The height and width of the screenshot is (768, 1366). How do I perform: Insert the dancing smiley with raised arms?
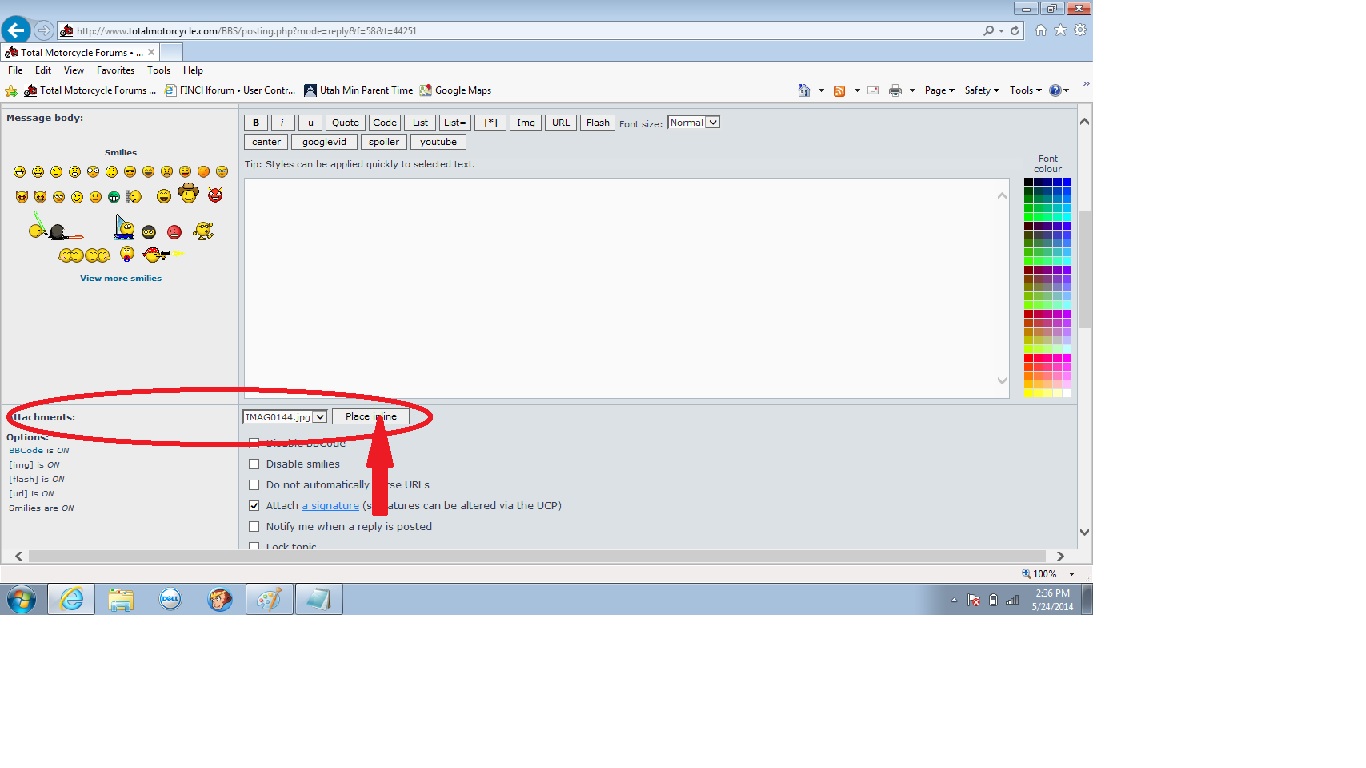[x=204, y=231]
